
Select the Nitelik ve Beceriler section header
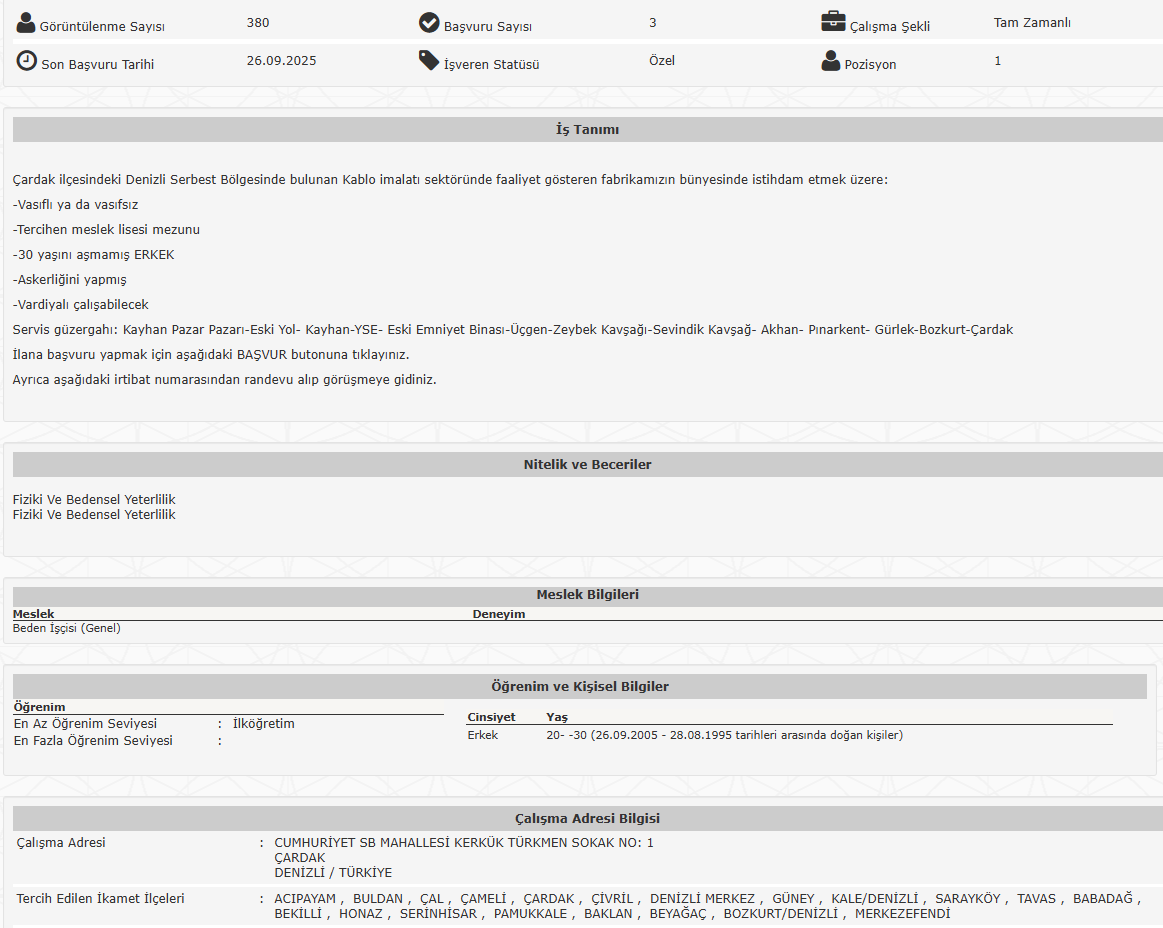click(587, 465)
